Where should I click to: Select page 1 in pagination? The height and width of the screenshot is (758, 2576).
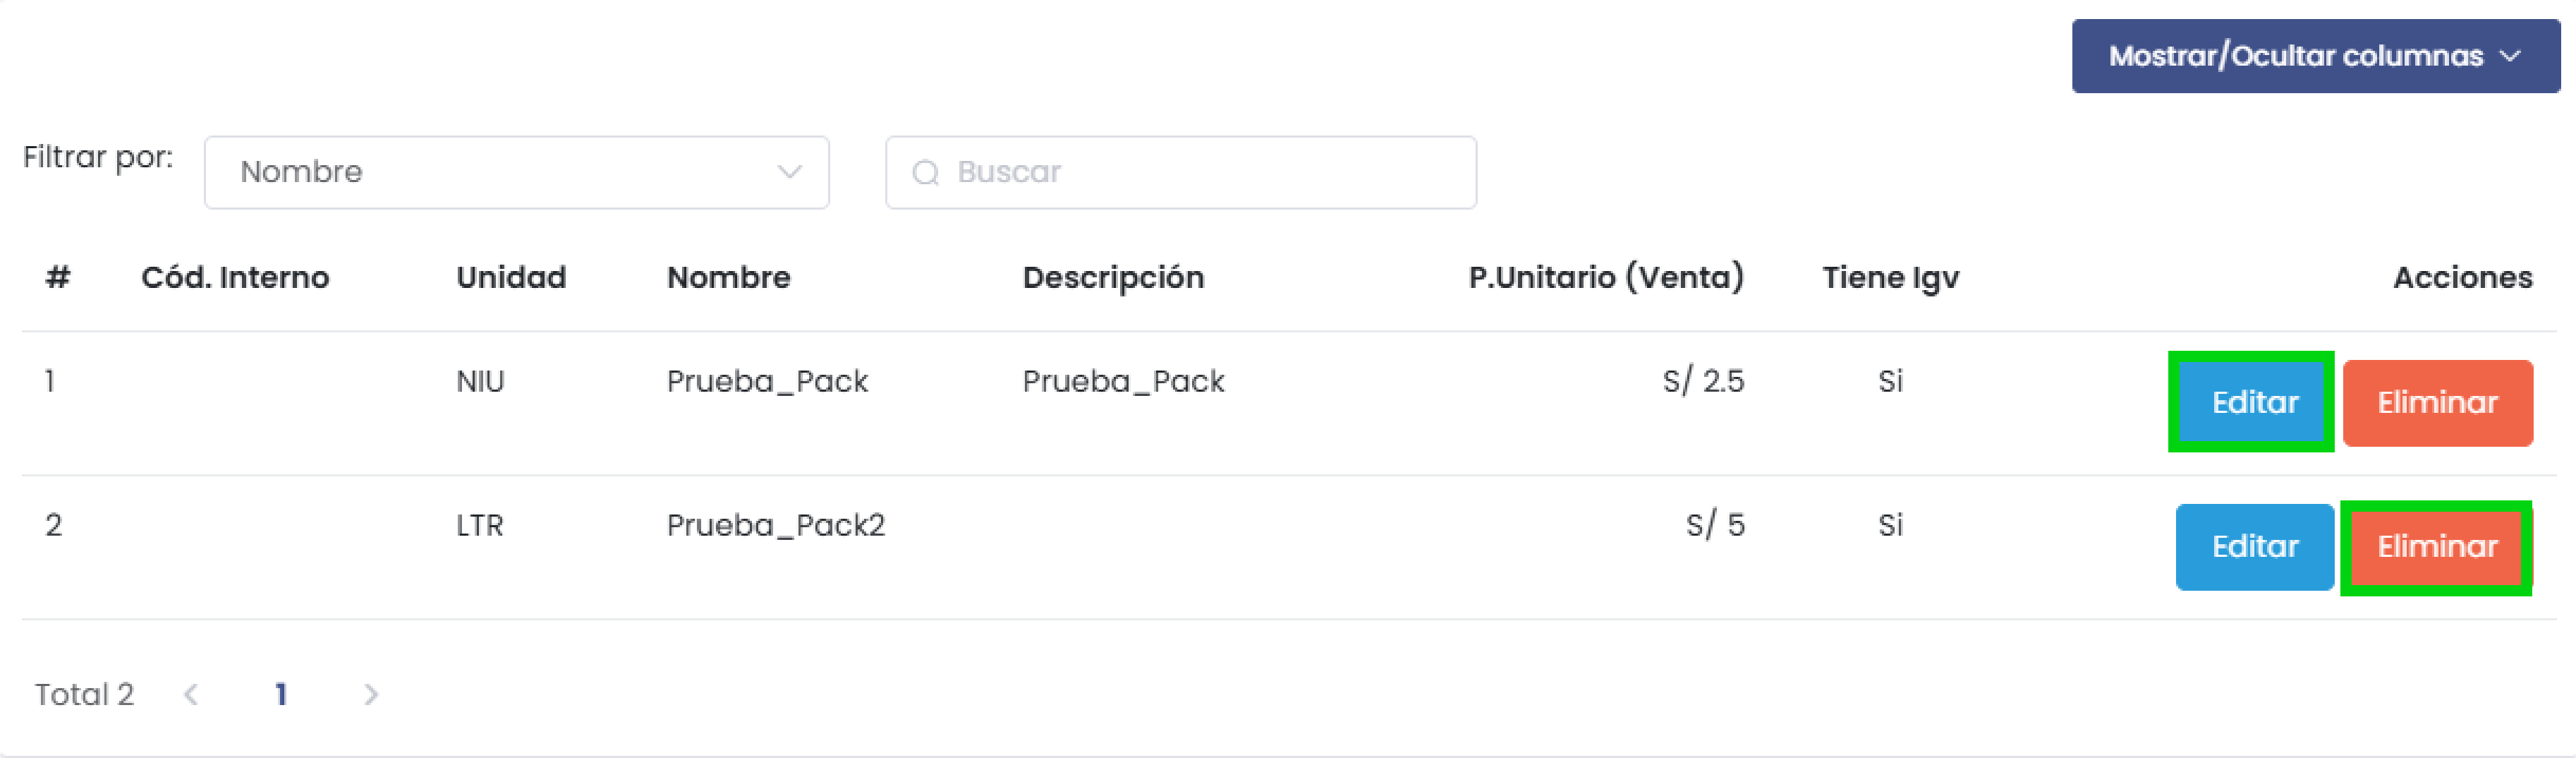(281, 694)
